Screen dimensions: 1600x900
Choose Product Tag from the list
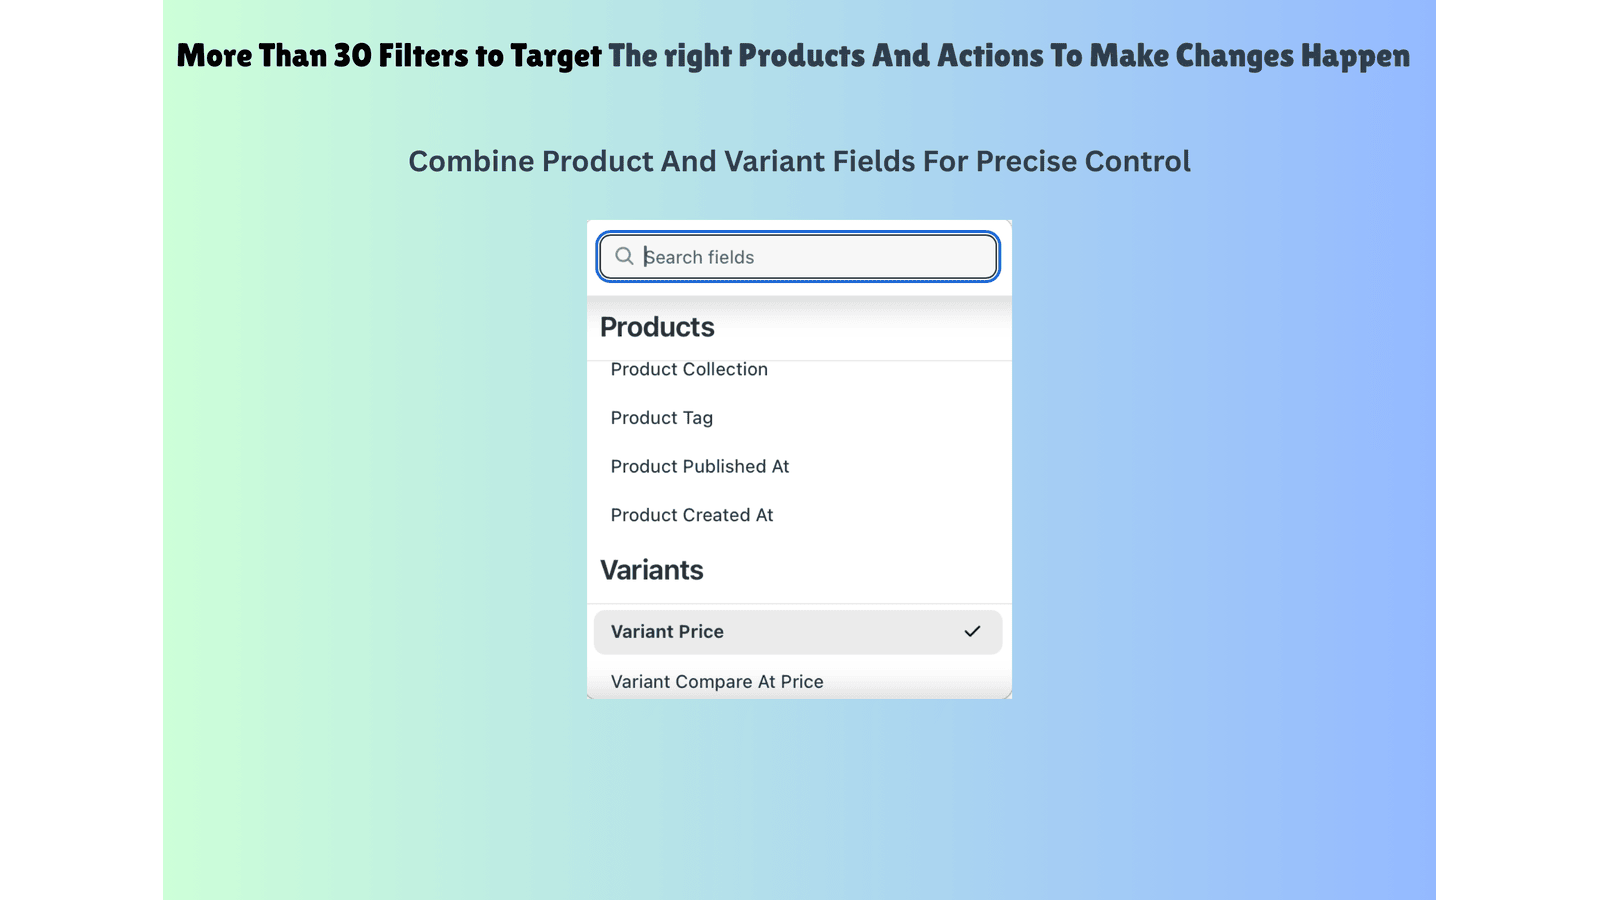(662, 418)
